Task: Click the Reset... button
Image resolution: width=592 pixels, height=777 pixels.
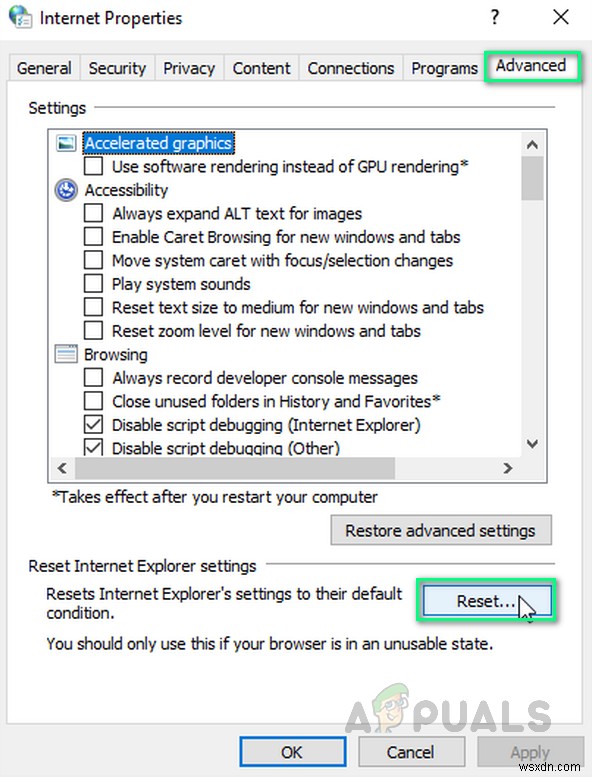Action: coord(486,601)
